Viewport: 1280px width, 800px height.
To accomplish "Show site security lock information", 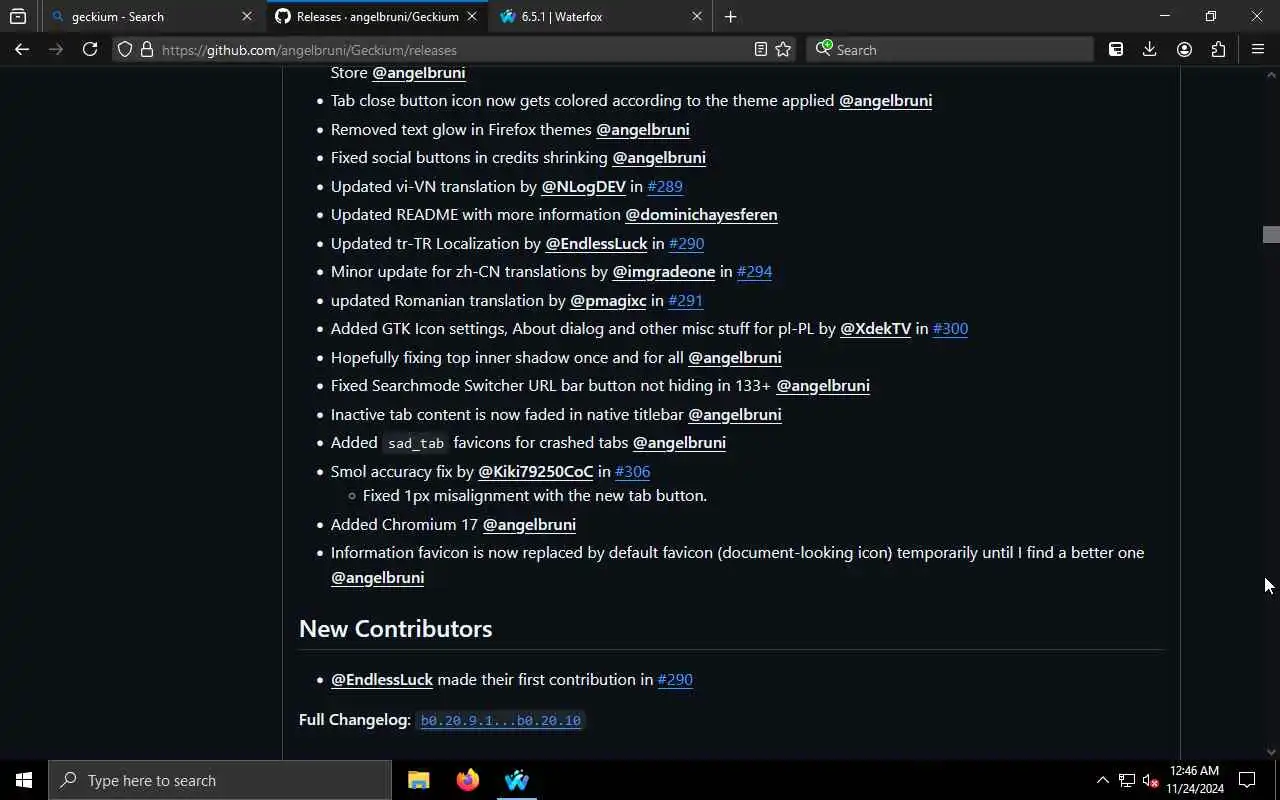I will pyautogui.click(x=146, y=49).
